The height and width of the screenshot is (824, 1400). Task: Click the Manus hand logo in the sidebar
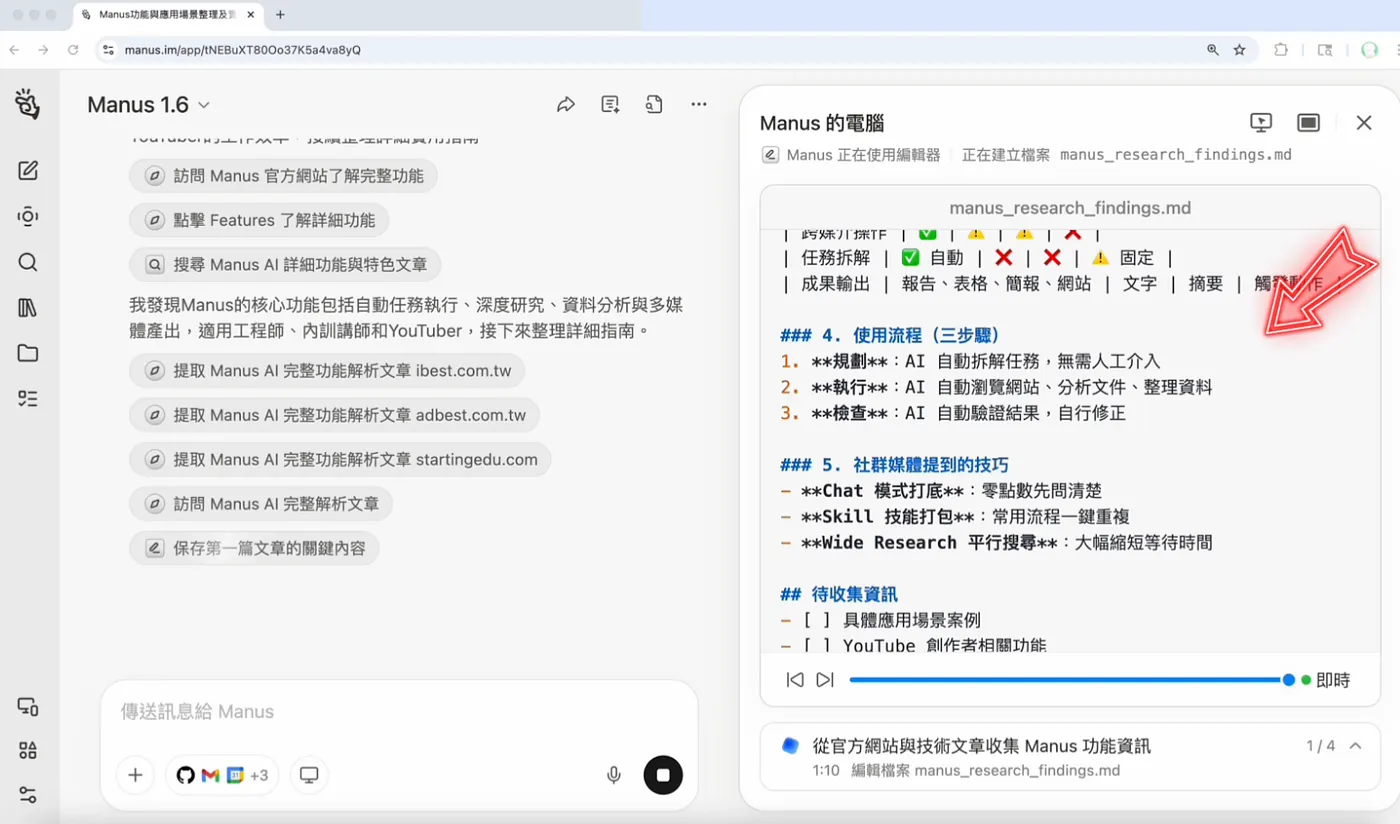click(x=28, y=103)
